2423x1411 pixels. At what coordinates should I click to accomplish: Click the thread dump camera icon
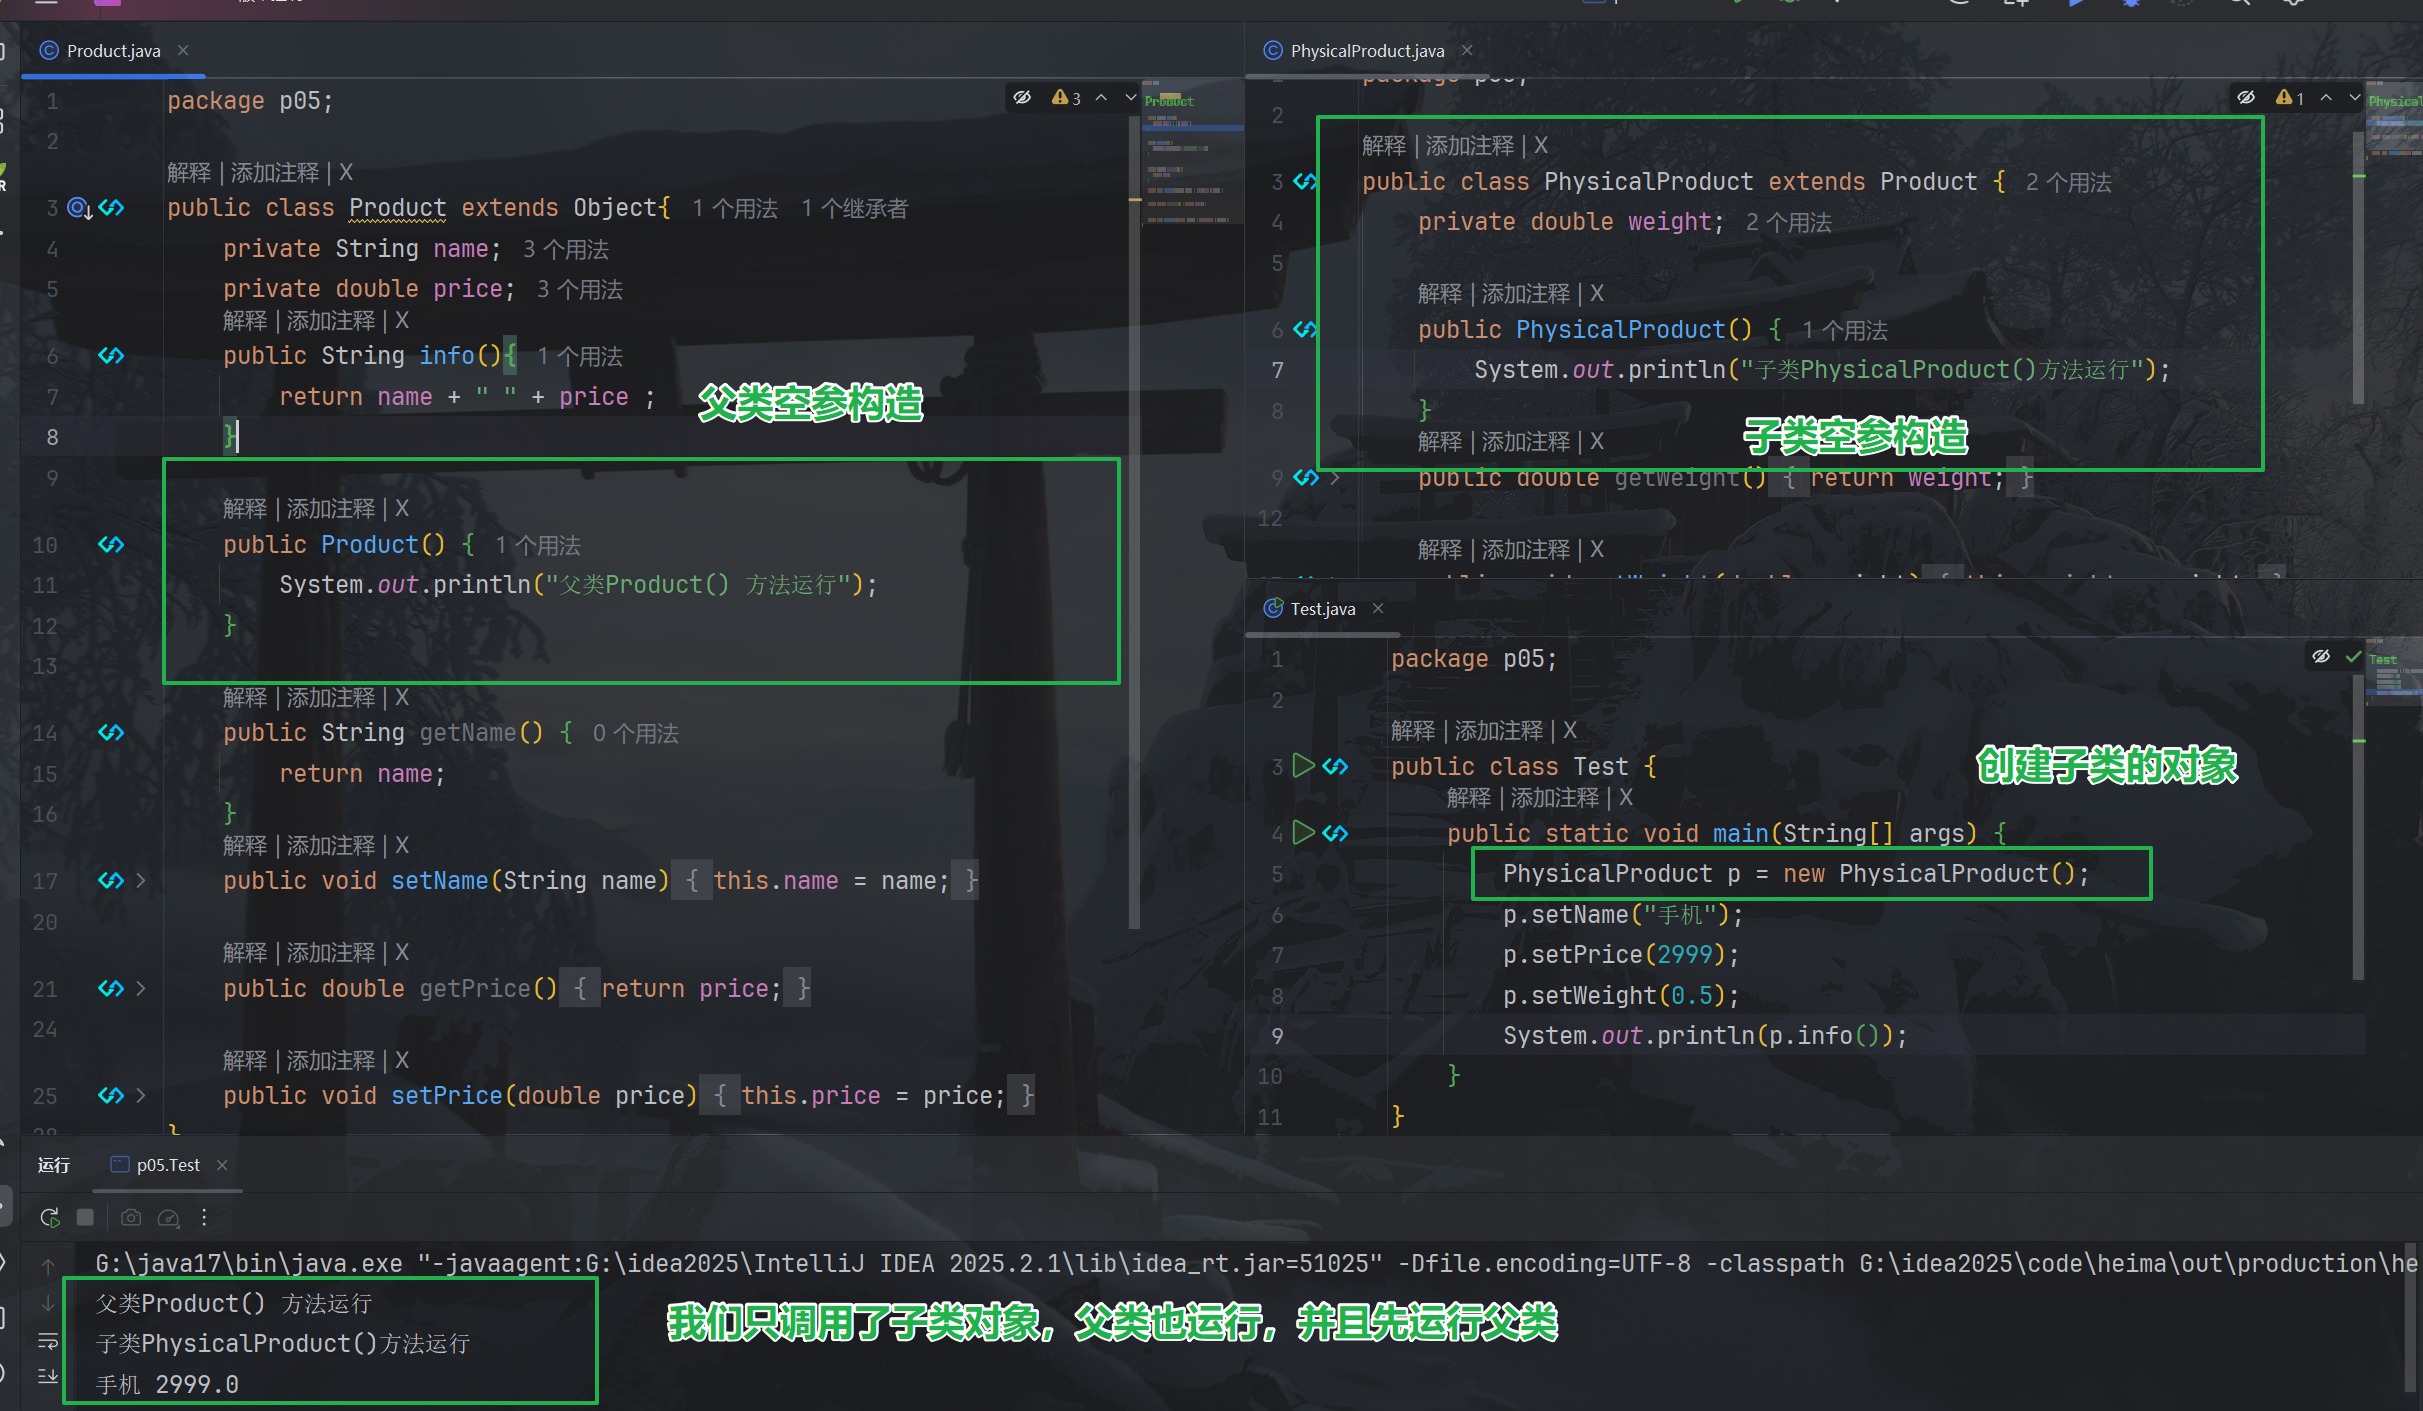click(131, 1217)
